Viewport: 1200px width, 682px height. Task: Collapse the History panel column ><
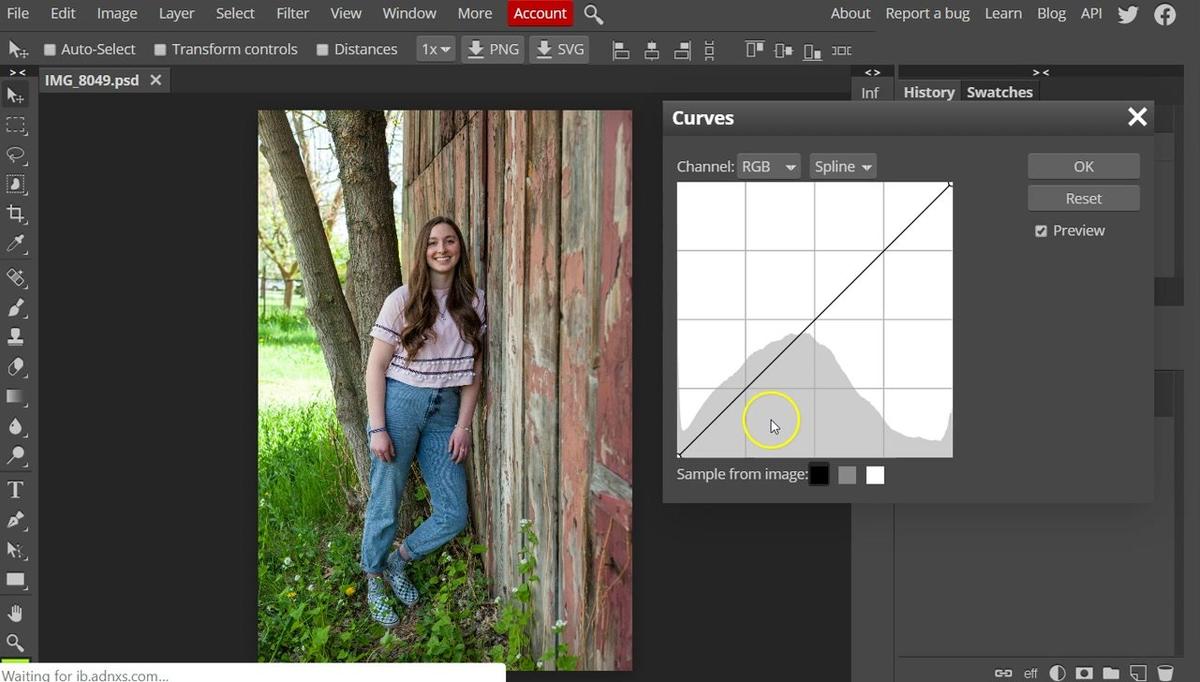point(1041,72)
